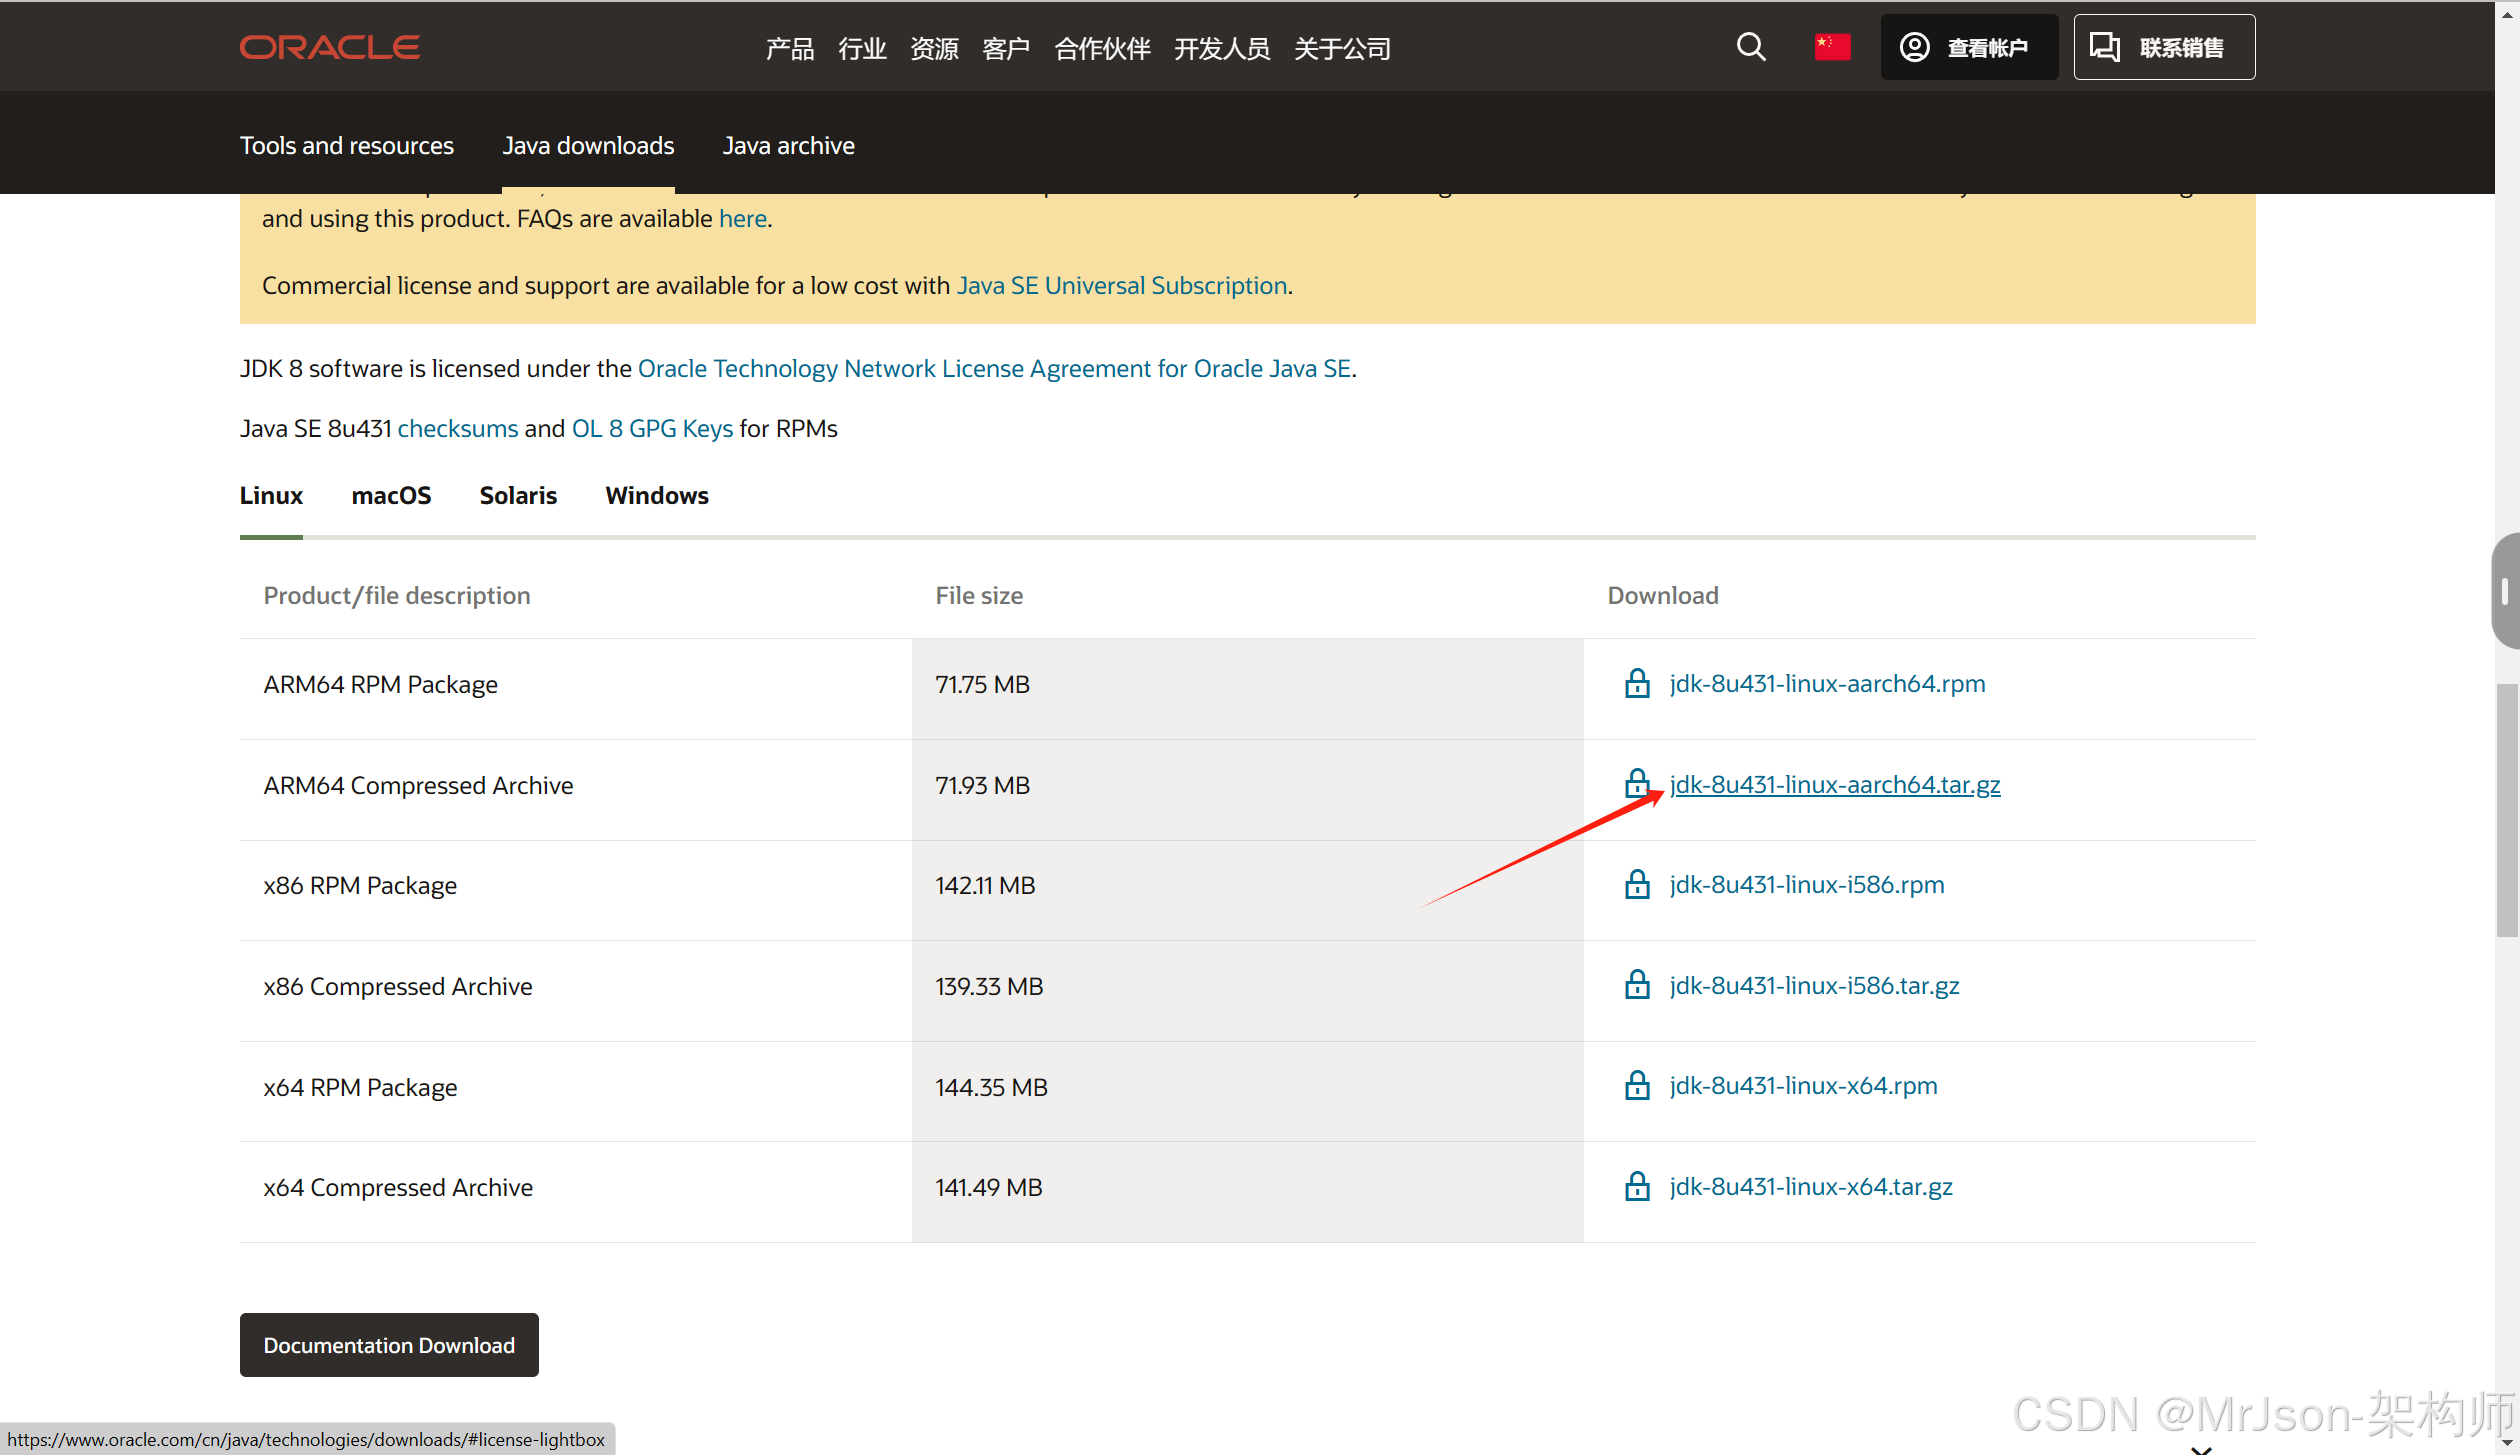Select the Solaris downloads tab
2520x1455 pixels.
pos(517,496)
